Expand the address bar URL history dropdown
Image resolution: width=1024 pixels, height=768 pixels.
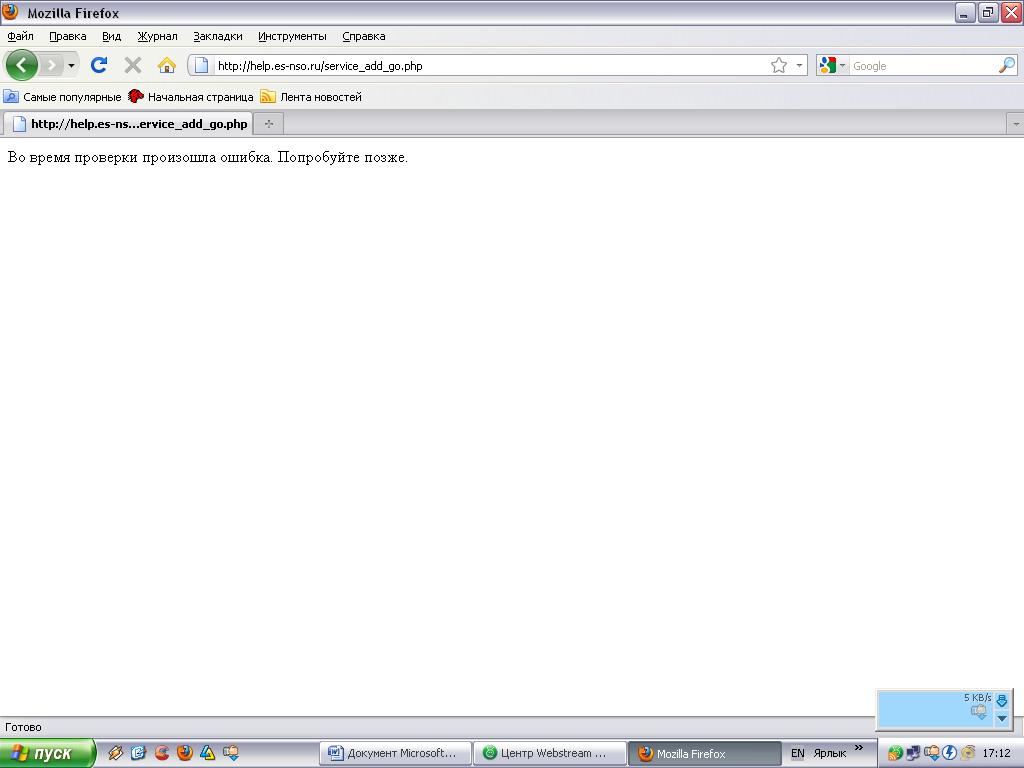pyautogui.click(x=799, y=65)
